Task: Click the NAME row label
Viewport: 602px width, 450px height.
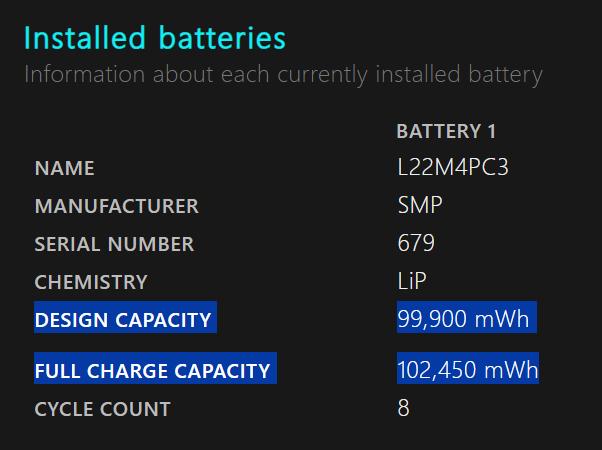Action: click(x=65, y=169)
